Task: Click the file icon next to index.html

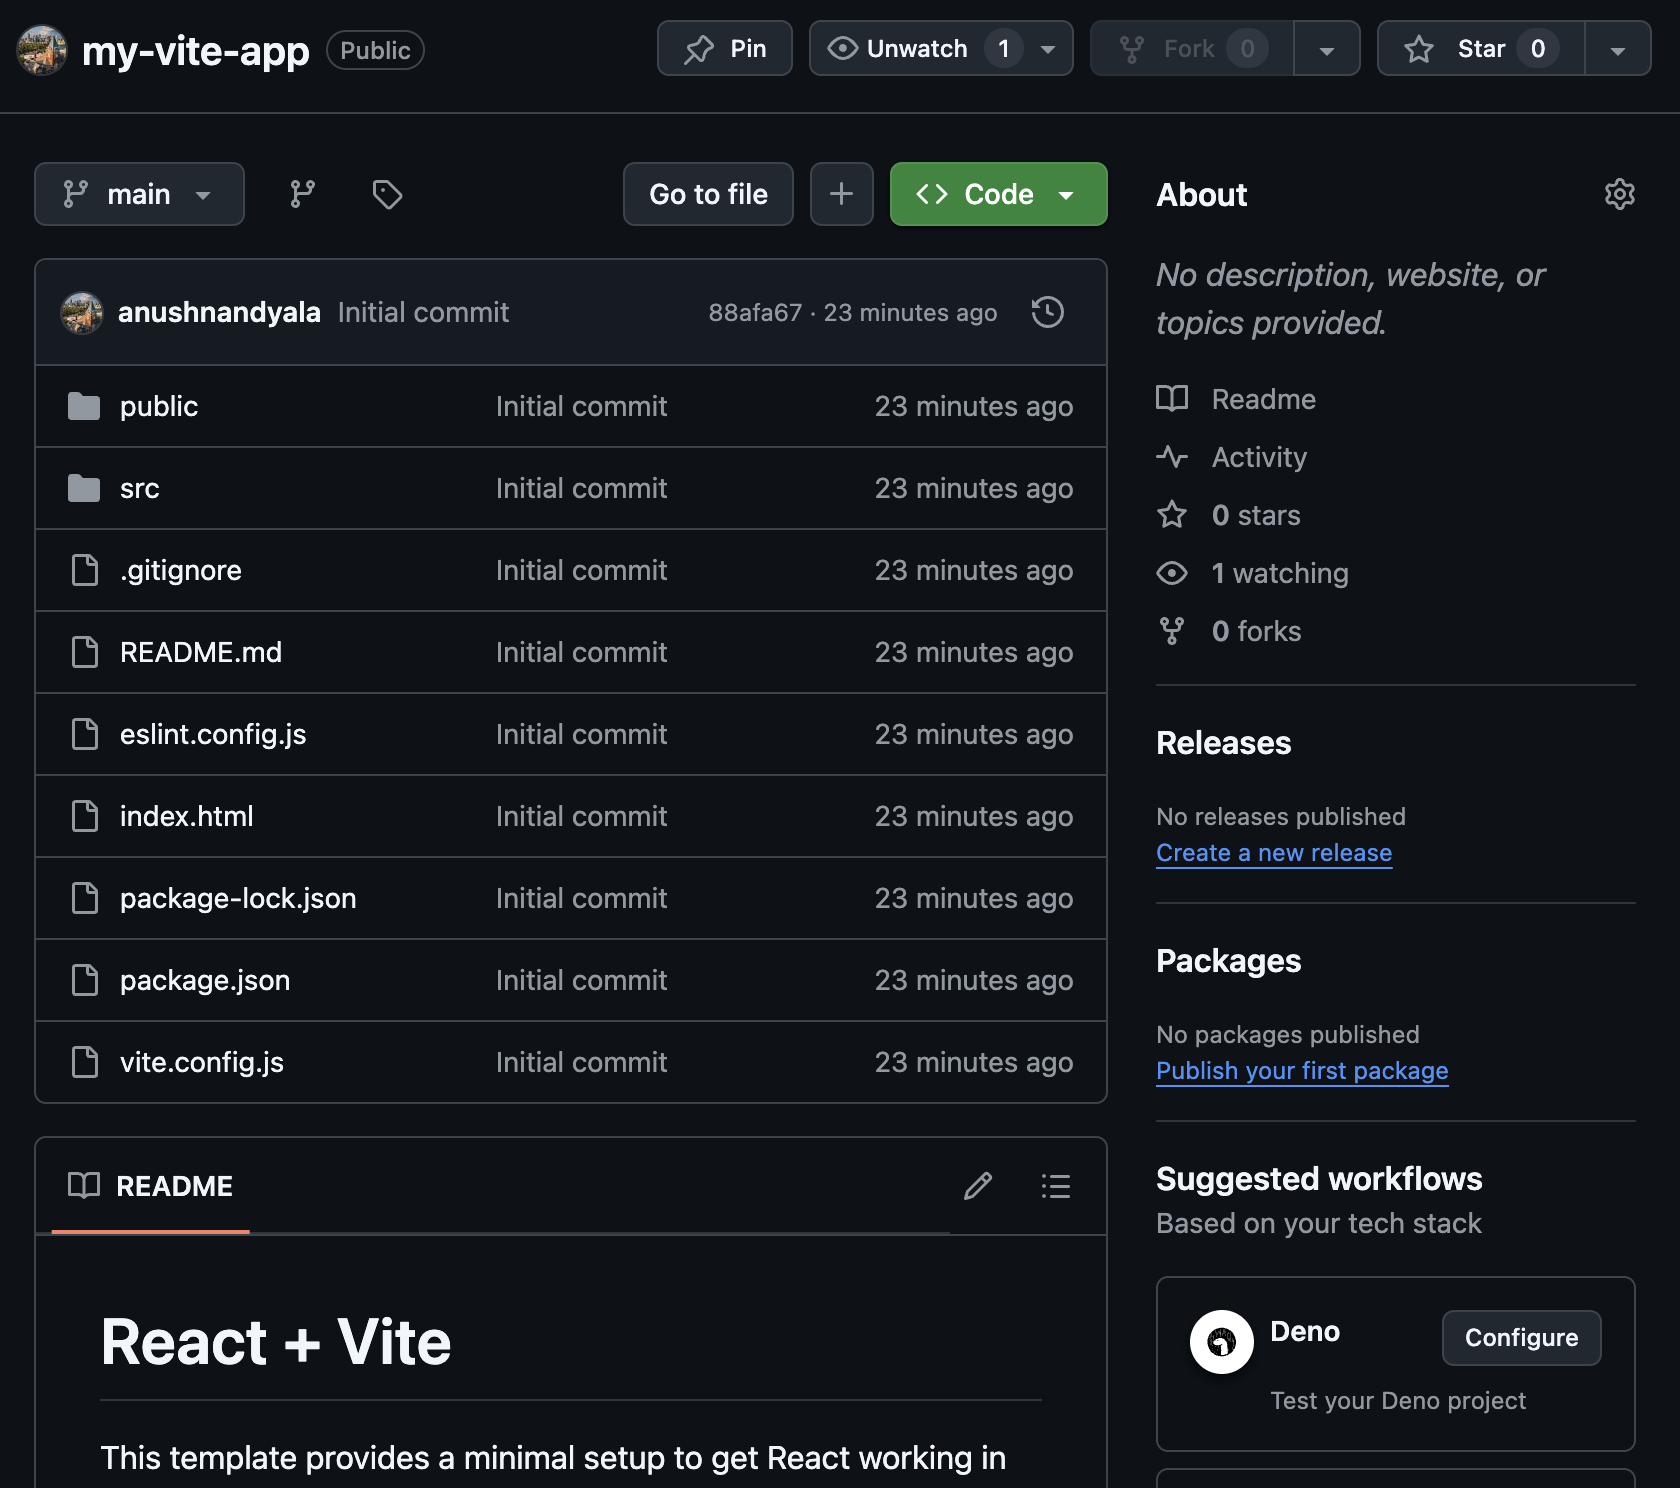Action: coord(85,816)
